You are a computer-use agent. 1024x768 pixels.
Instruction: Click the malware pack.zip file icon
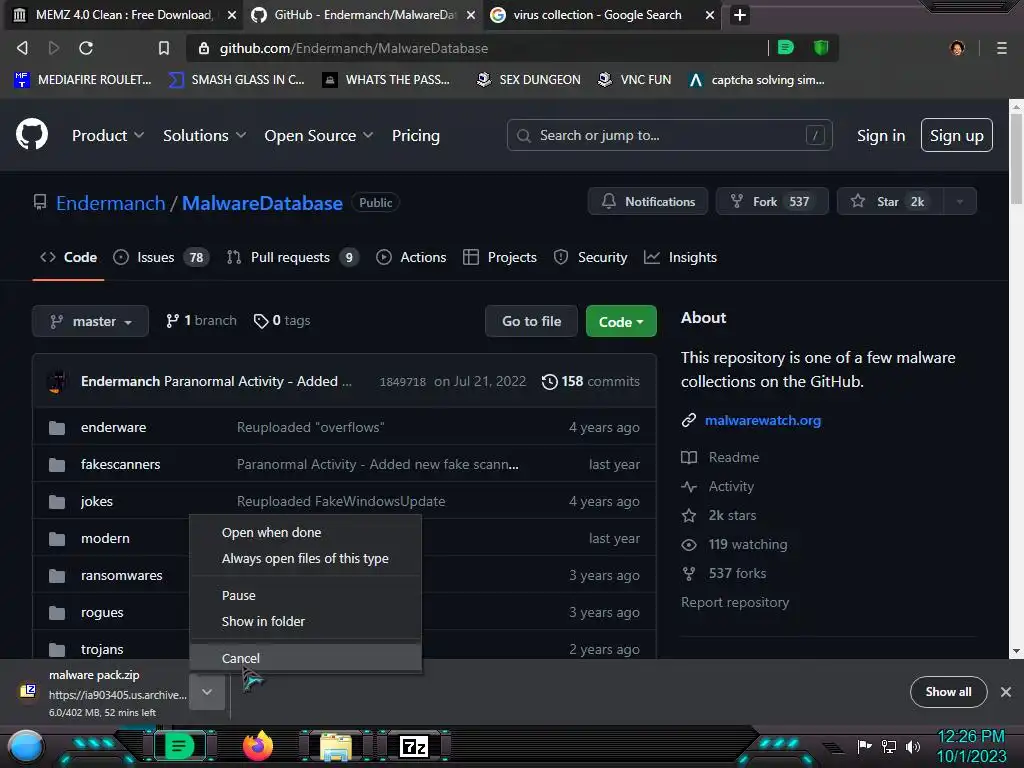pos(27,691)
